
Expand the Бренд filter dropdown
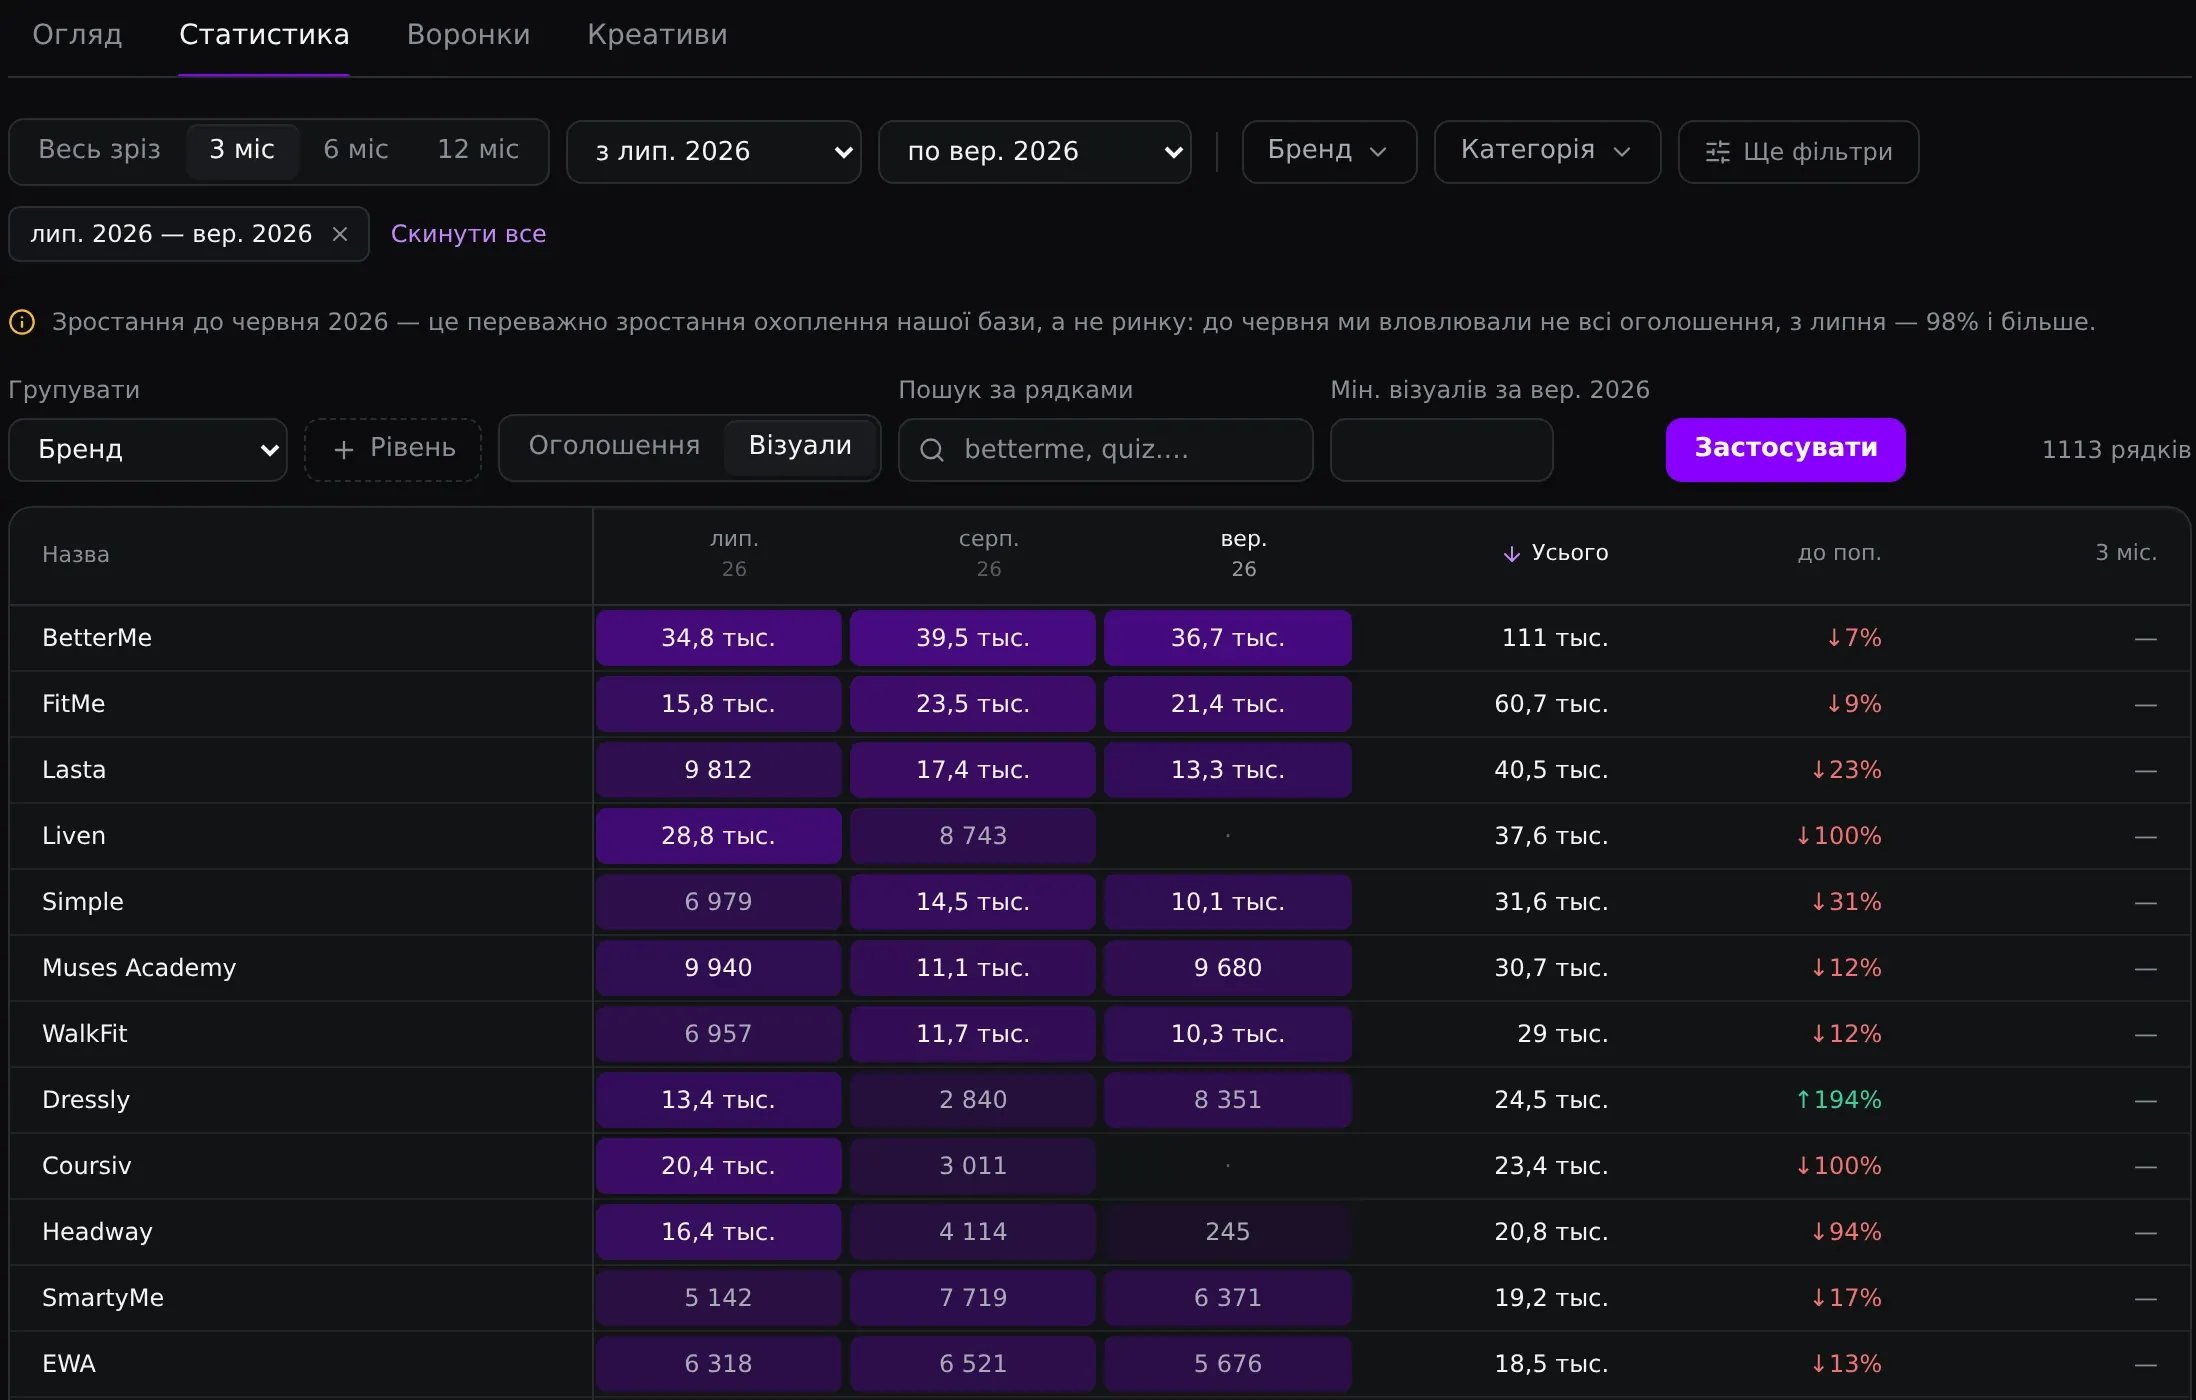1329,152
